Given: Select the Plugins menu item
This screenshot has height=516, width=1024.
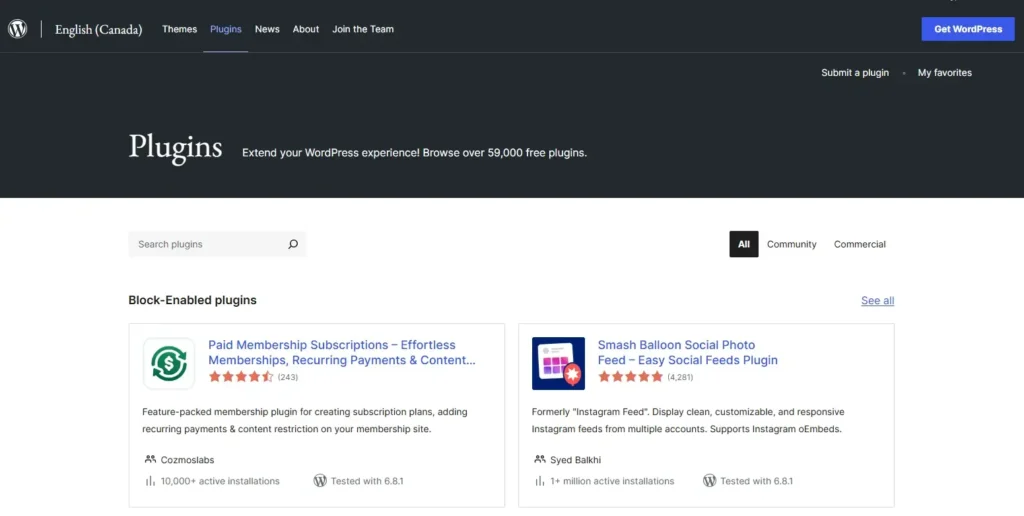Looking at the screenshot, I should 226,29.
